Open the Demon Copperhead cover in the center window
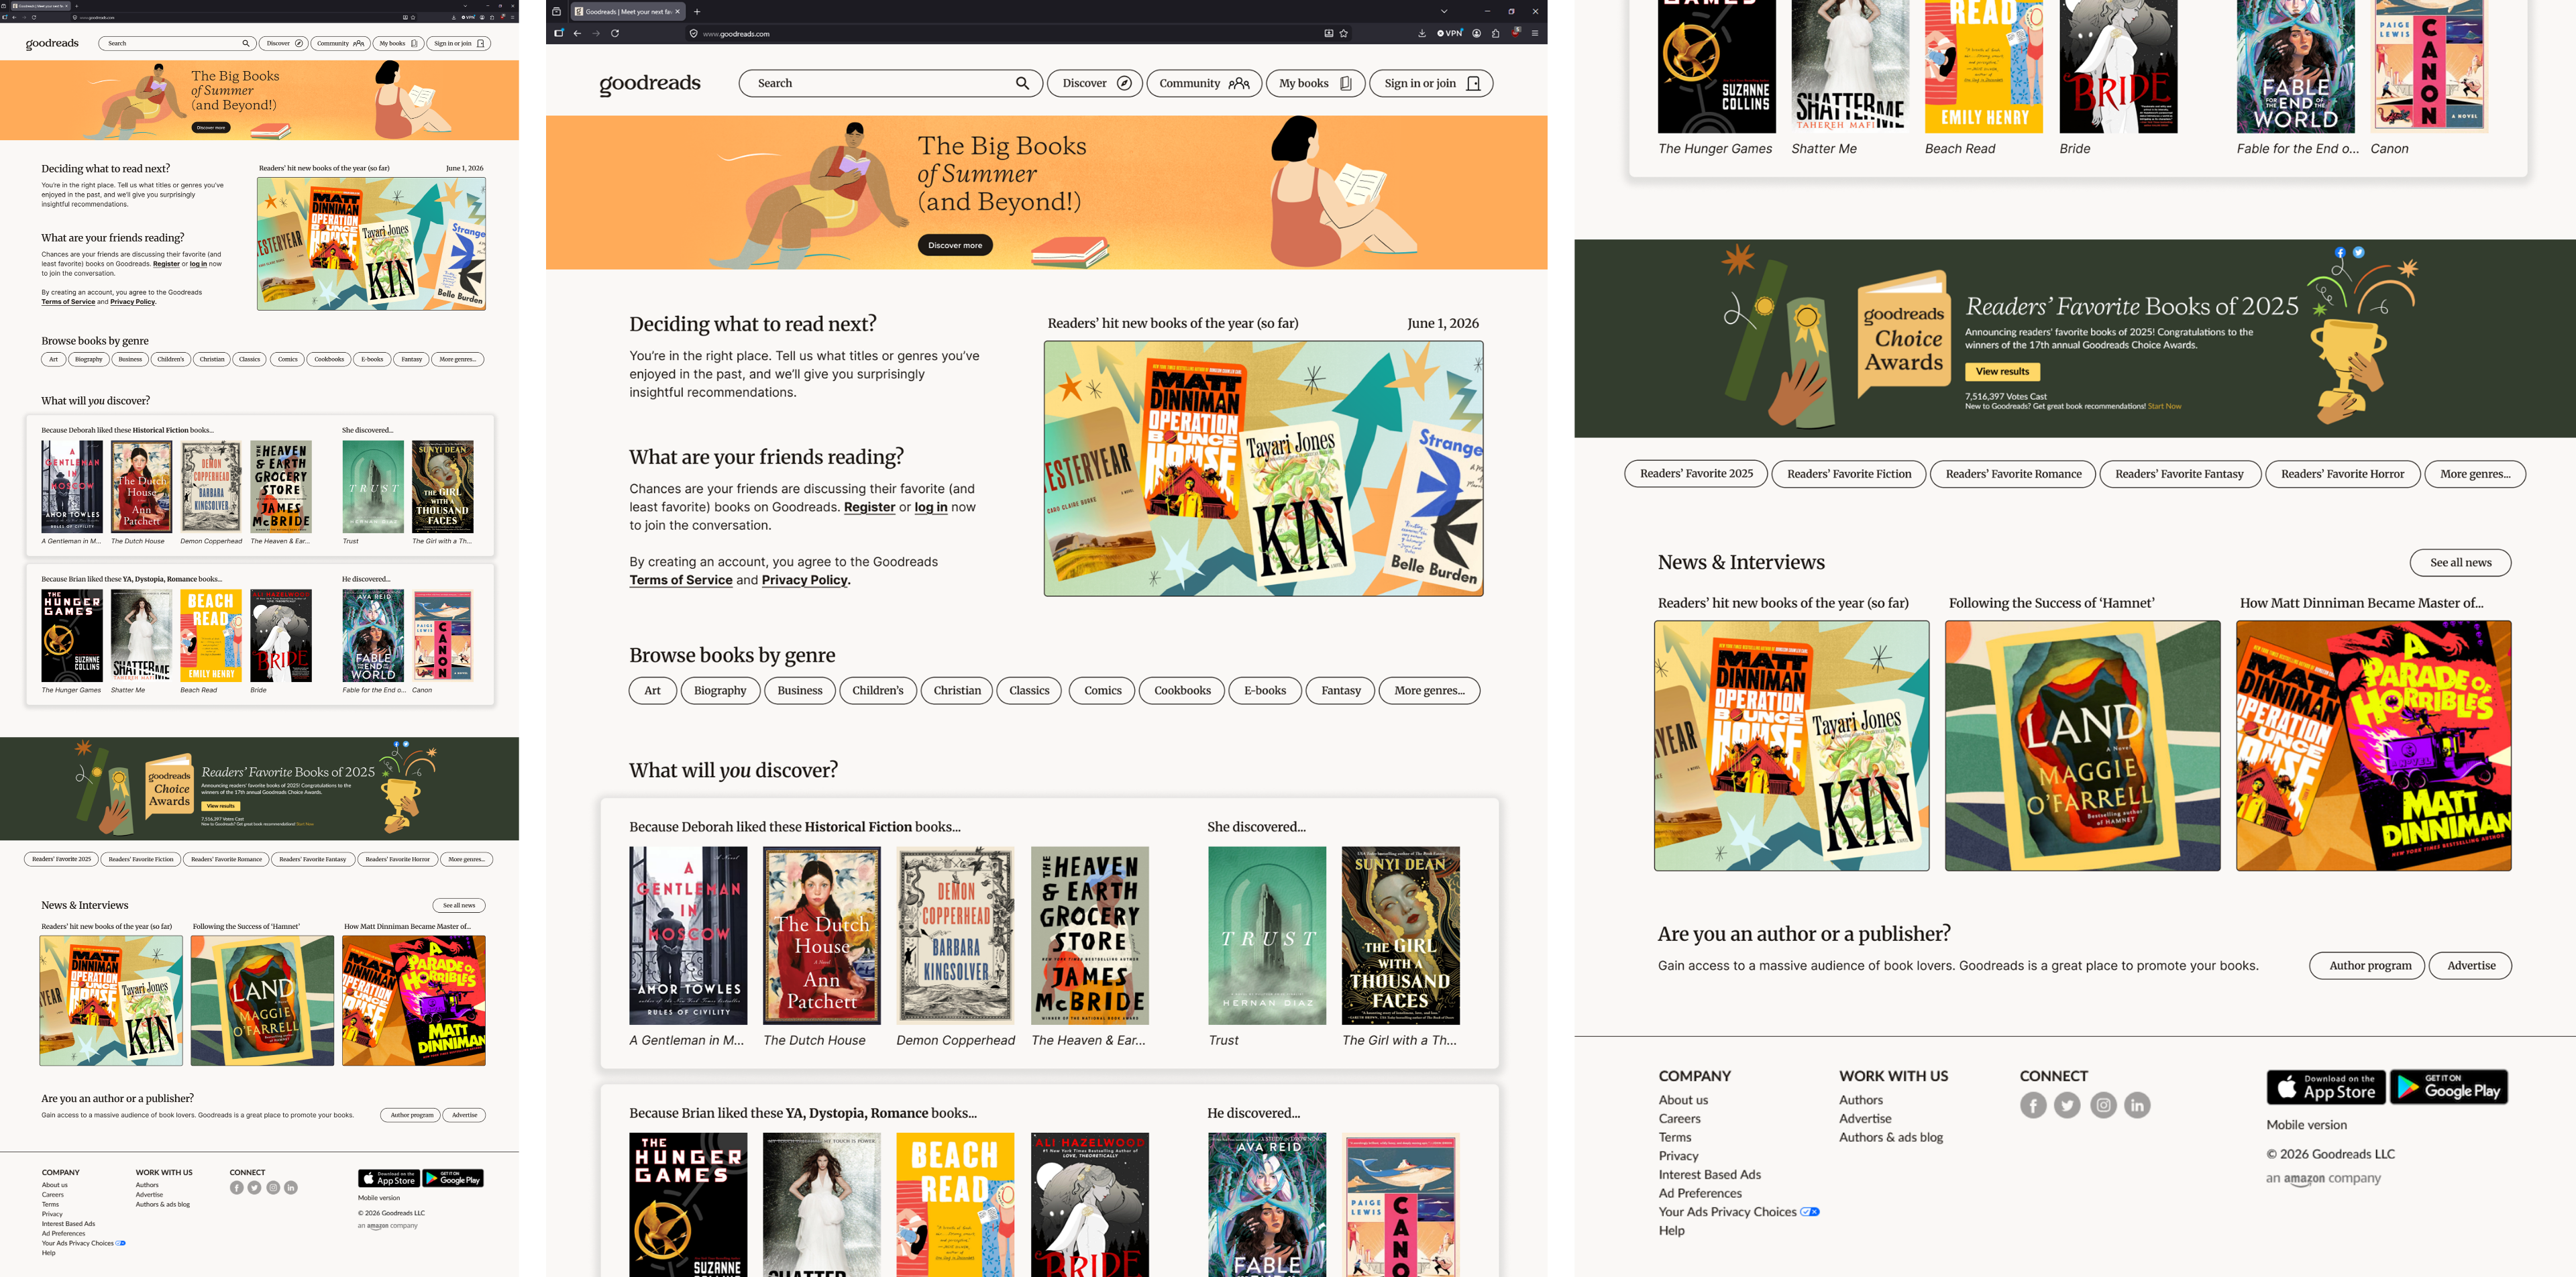 pyautogui.click(x=956, y=936)
